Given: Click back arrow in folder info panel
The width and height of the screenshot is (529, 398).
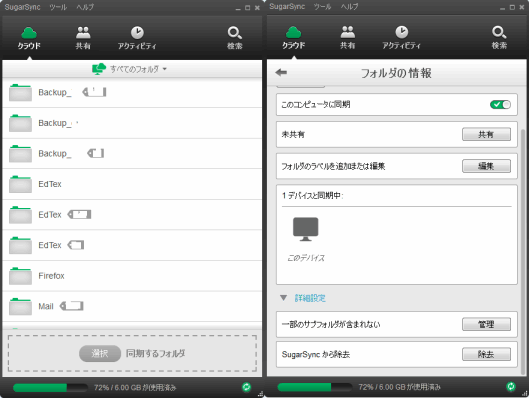Looking at the screenshot, I should tap(281, 72).
